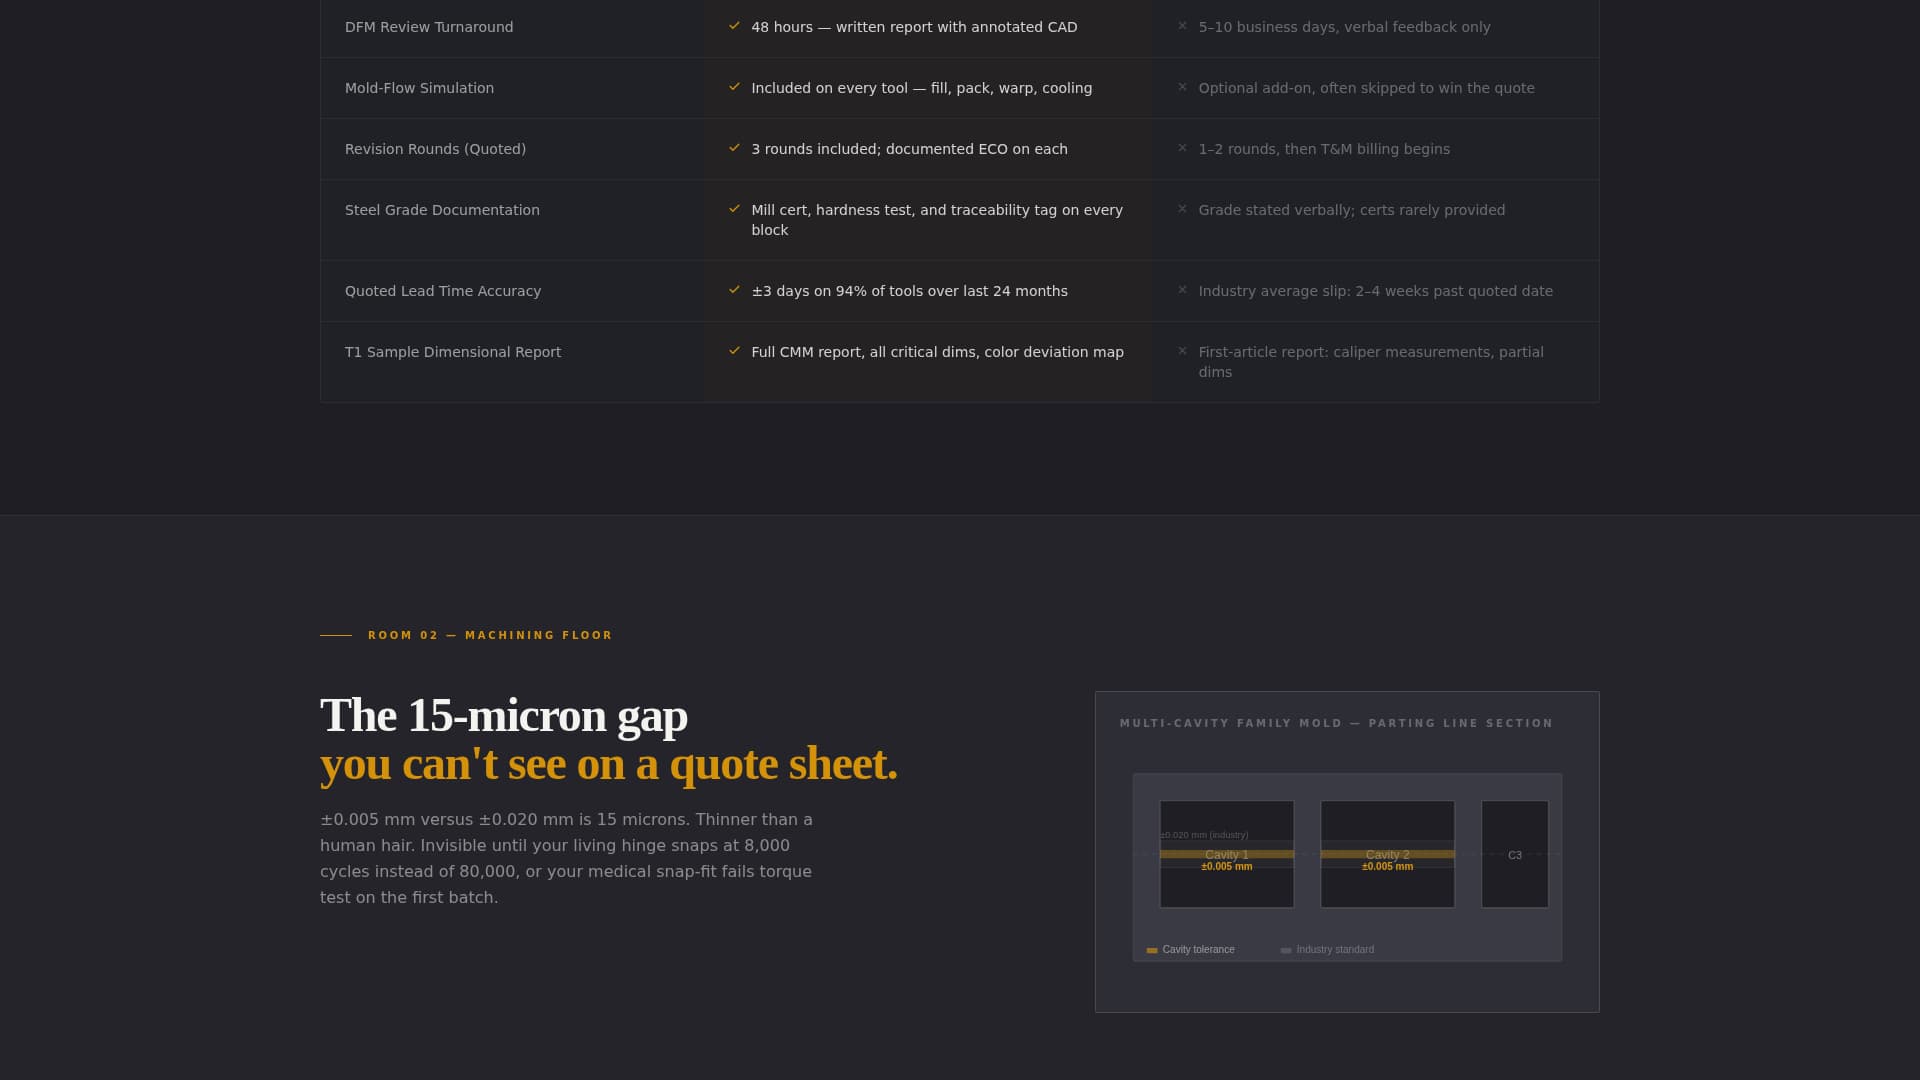Expand the T1 Sample Dimensional Report row

453,352
